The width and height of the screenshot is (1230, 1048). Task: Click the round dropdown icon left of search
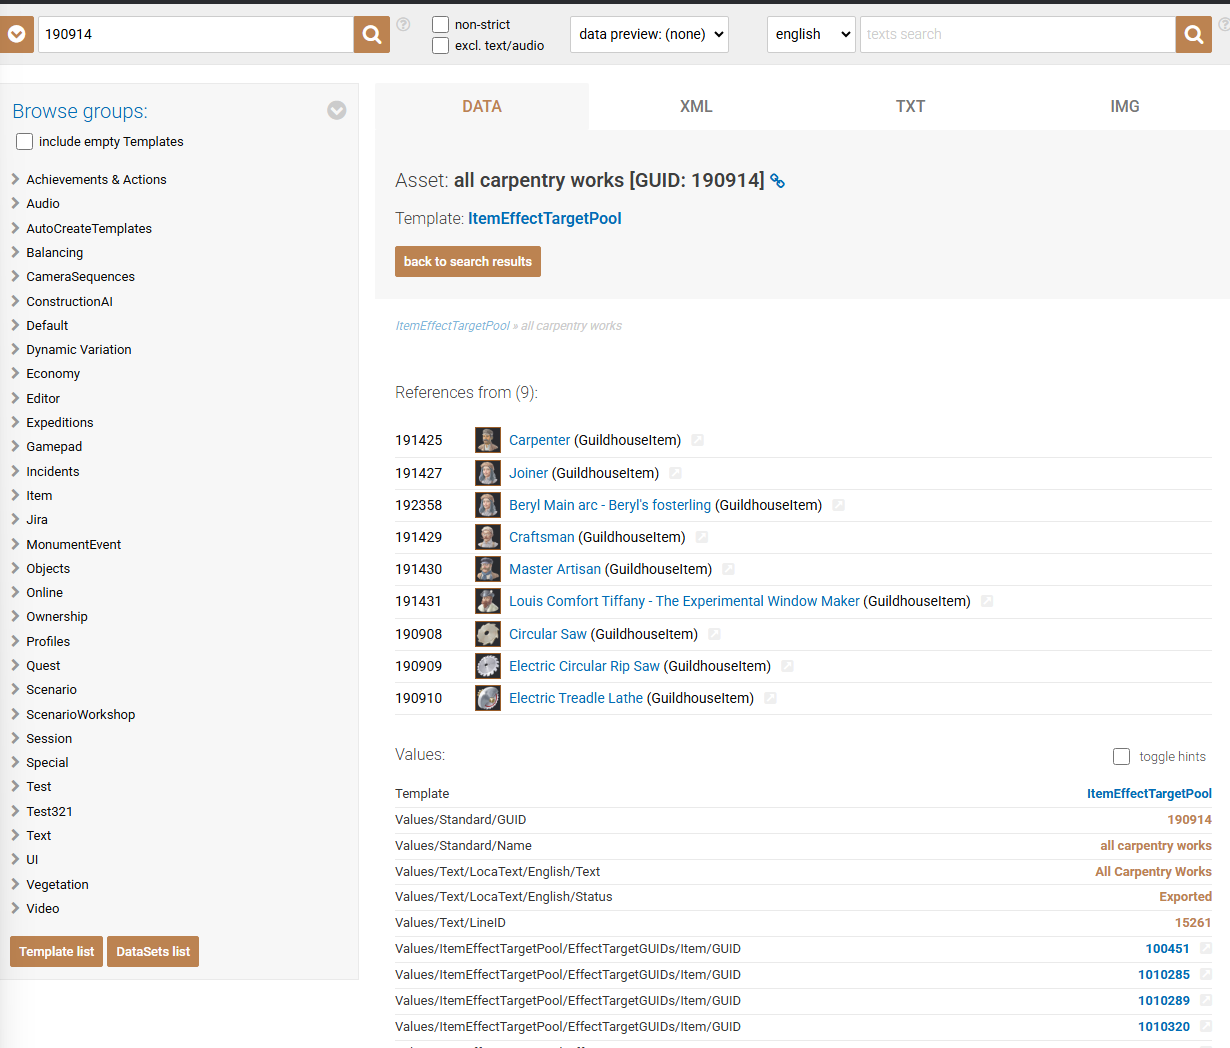(x=17, y=35)
